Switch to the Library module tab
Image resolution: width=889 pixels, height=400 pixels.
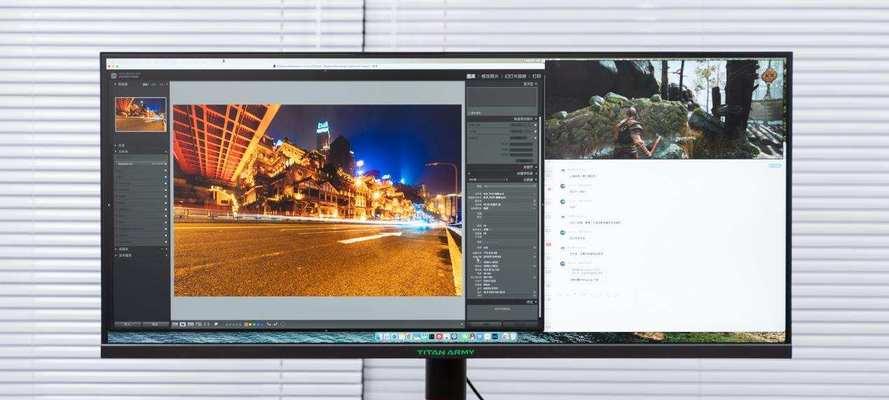(x=471, y=75)
